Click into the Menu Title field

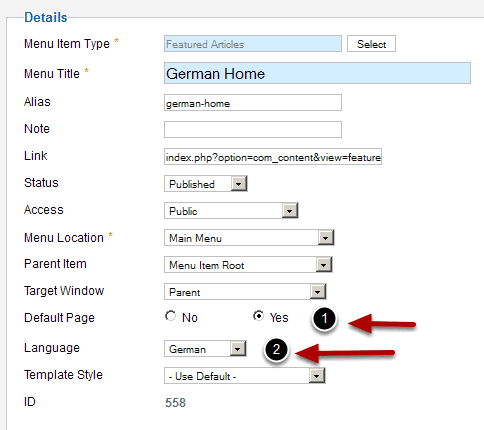point(317,73)
